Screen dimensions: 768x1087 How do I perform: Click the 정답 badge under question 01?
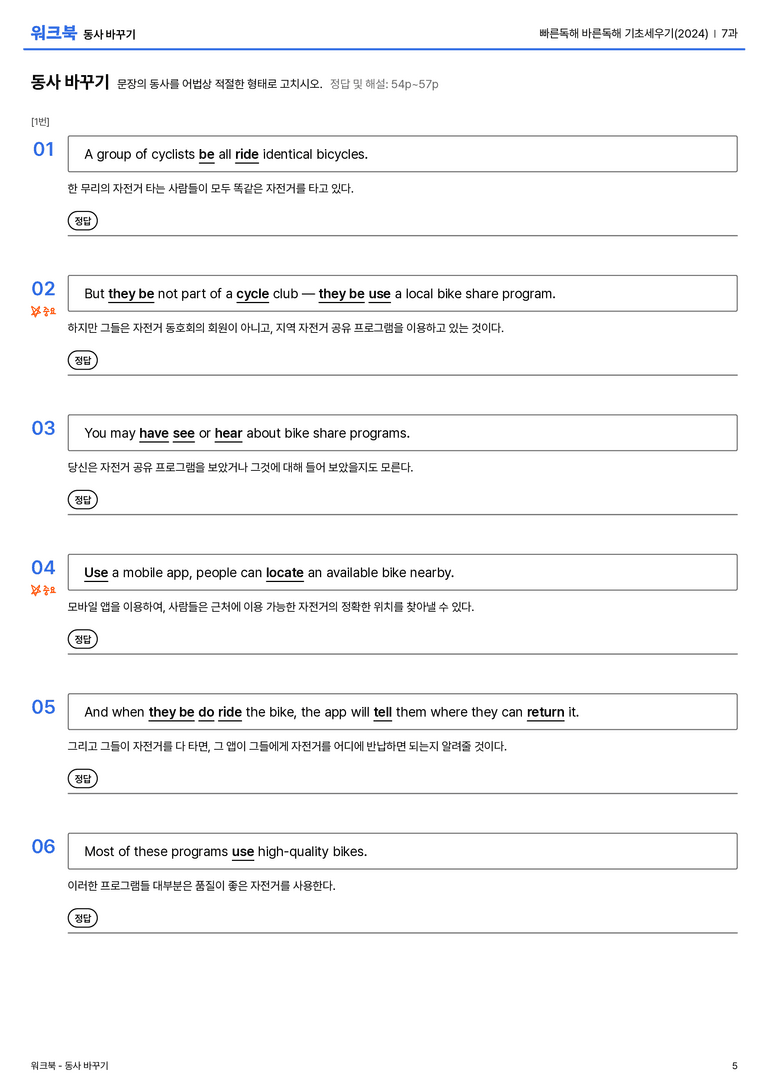point(82,220)
